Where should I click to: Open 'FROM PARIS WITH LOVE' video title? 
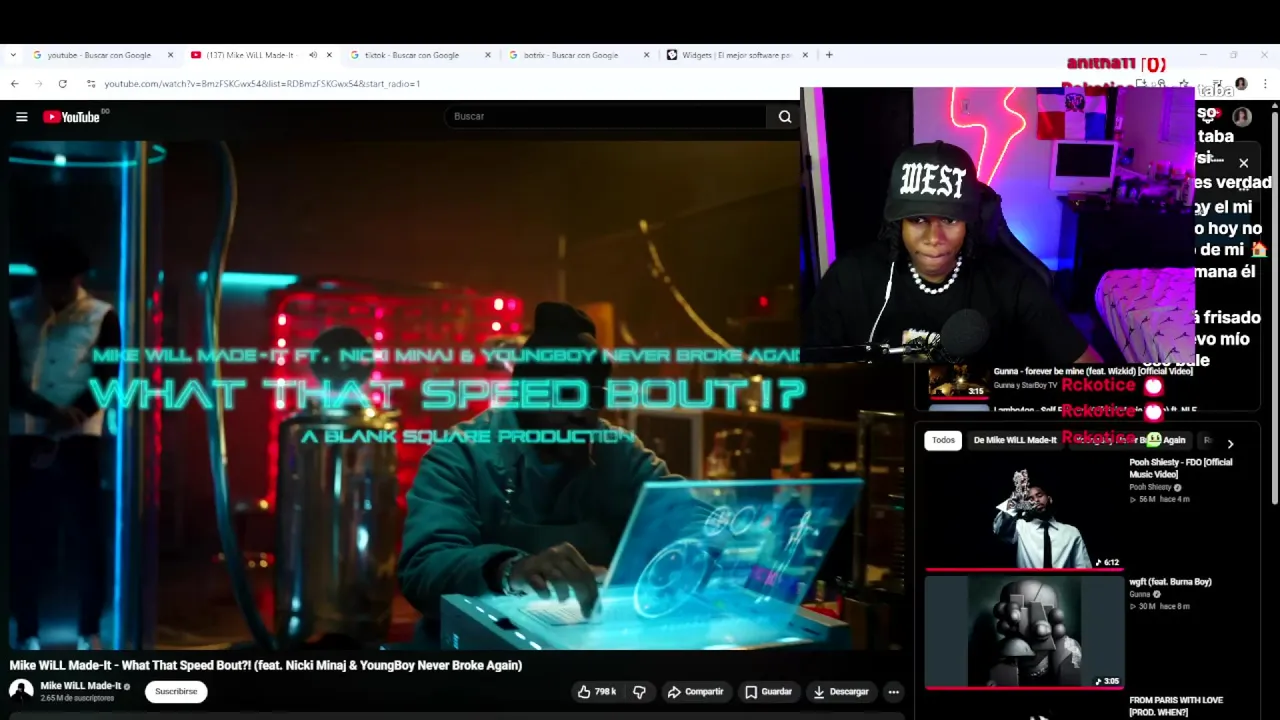pyautogui.click(x=1176, y=706)
